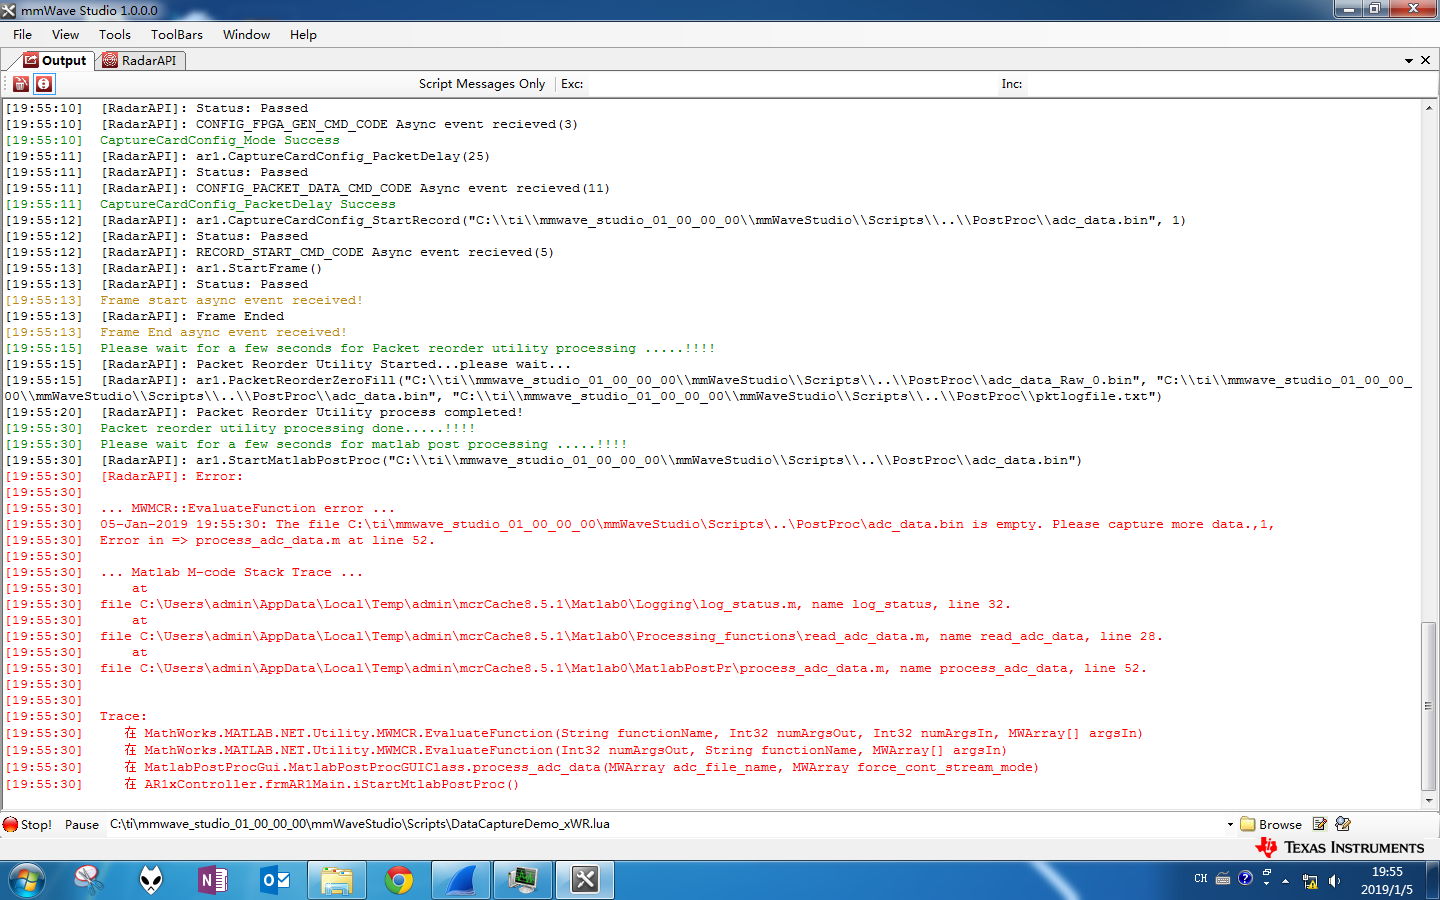Focus the Exc: filter input field
The width and height of the screenshot is (1440, 900).
point(790,84)
